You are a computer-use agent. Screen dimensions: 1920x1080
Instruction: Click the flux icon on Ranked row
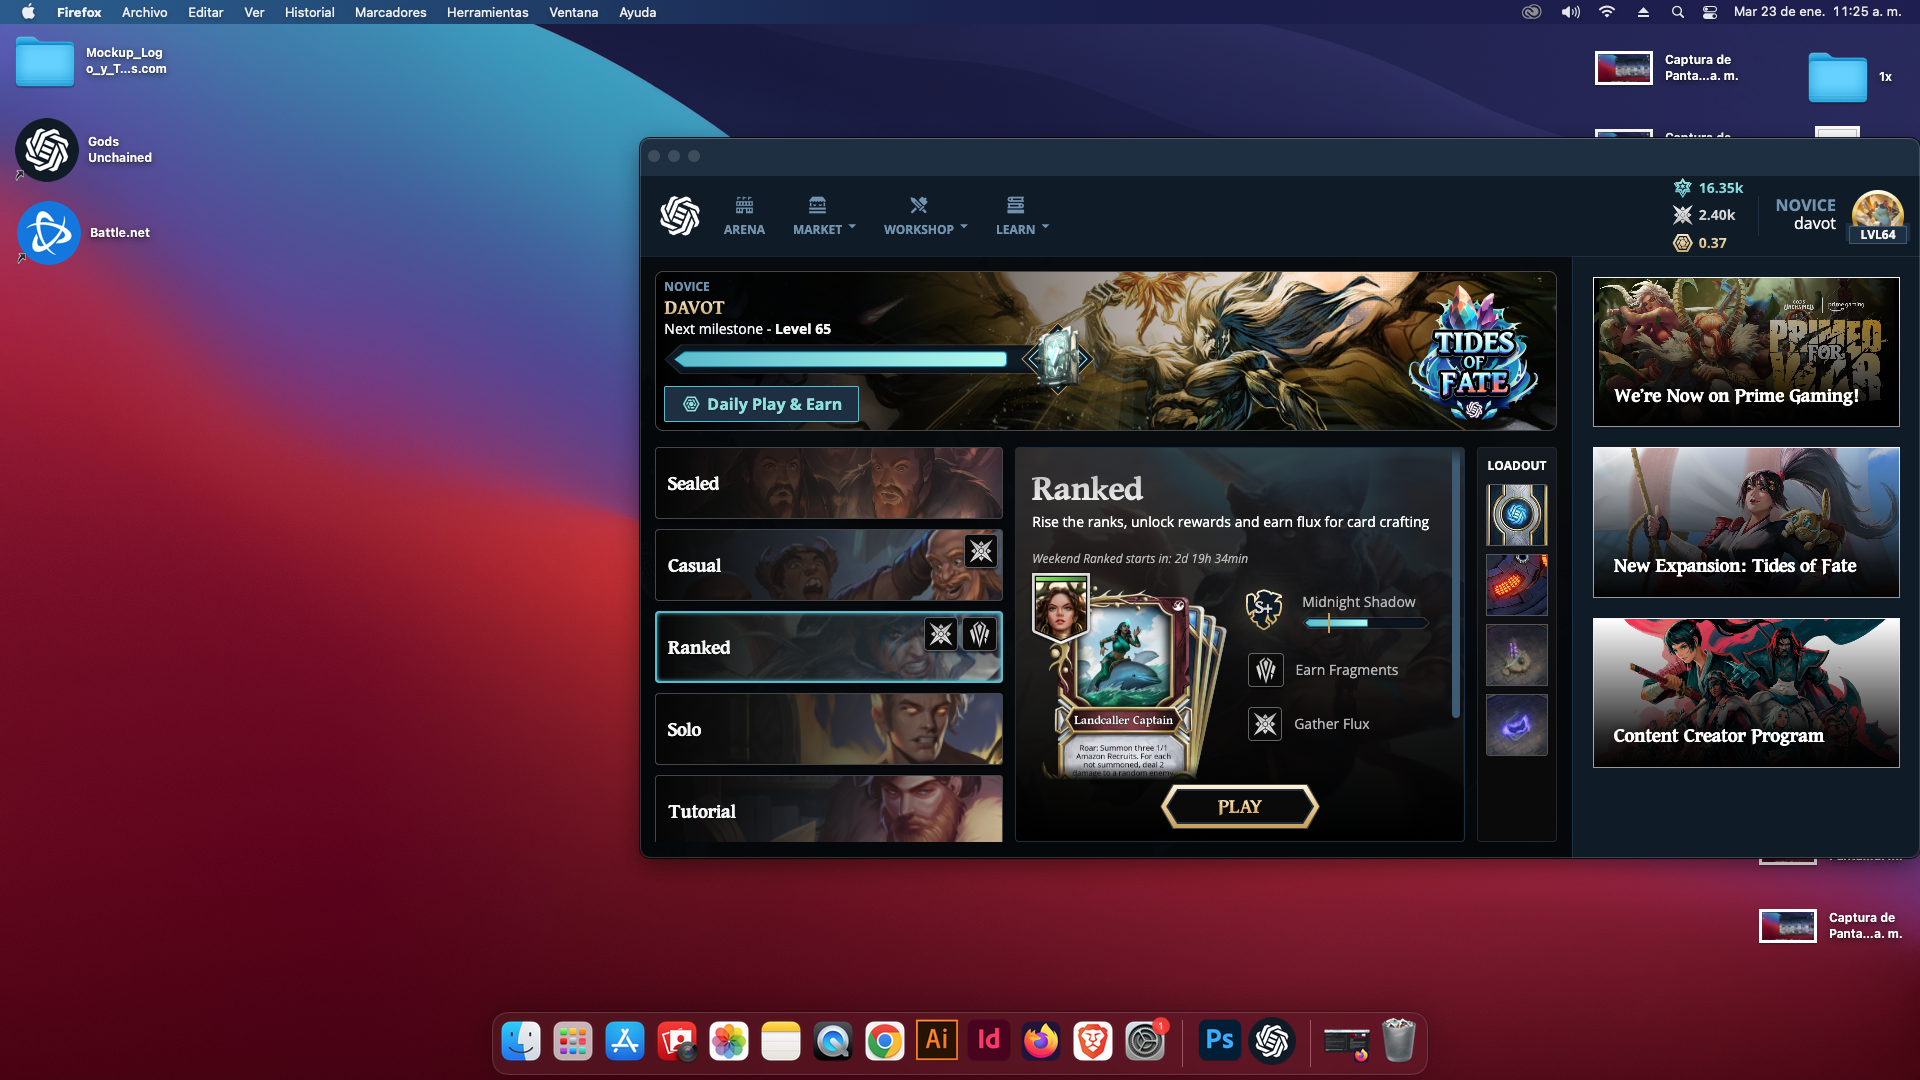click(x=940, y=634)
